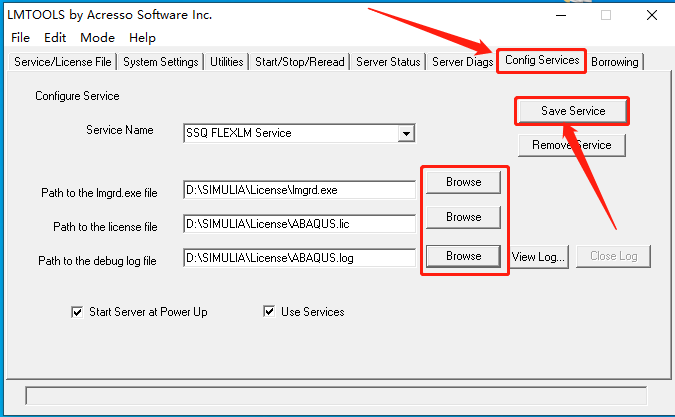
Task: Open the Server Diags tab
Action: pyautogui.click(x=462, y=62)
